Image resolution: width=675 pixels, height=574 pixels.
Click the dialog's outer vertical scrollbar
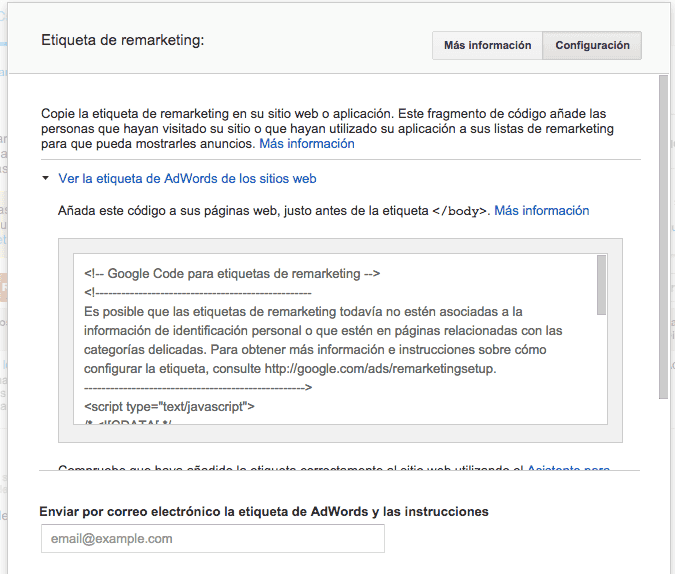[663, 237]
